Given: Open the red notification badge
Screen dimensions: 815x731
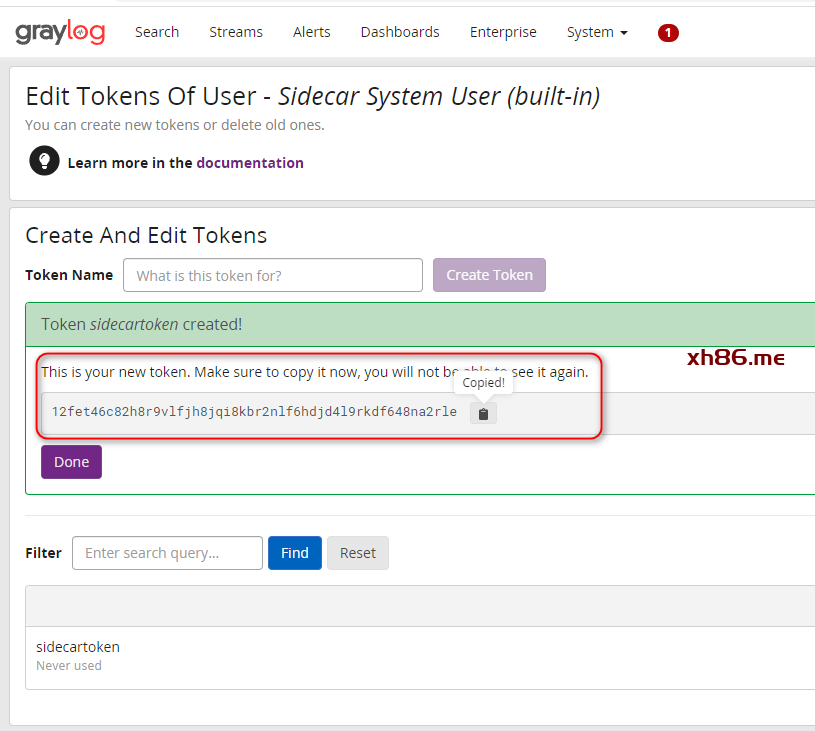Looking at the screenshot, I should point(668,33).
